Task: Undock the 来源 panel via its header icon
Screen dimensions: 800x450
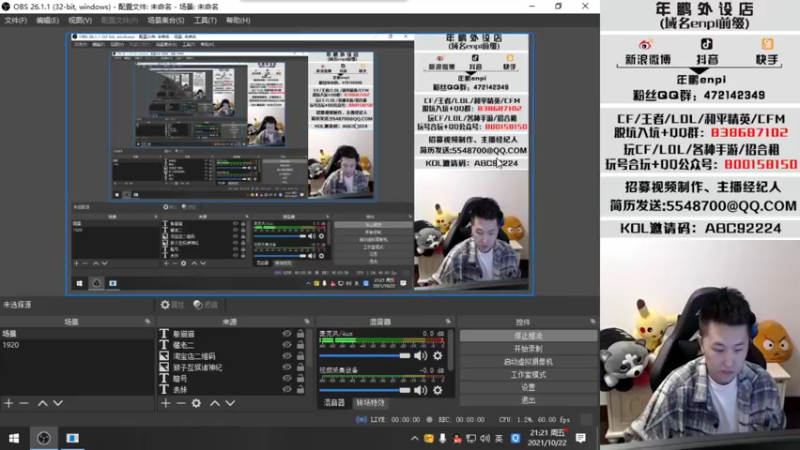Action: point(307,321)
